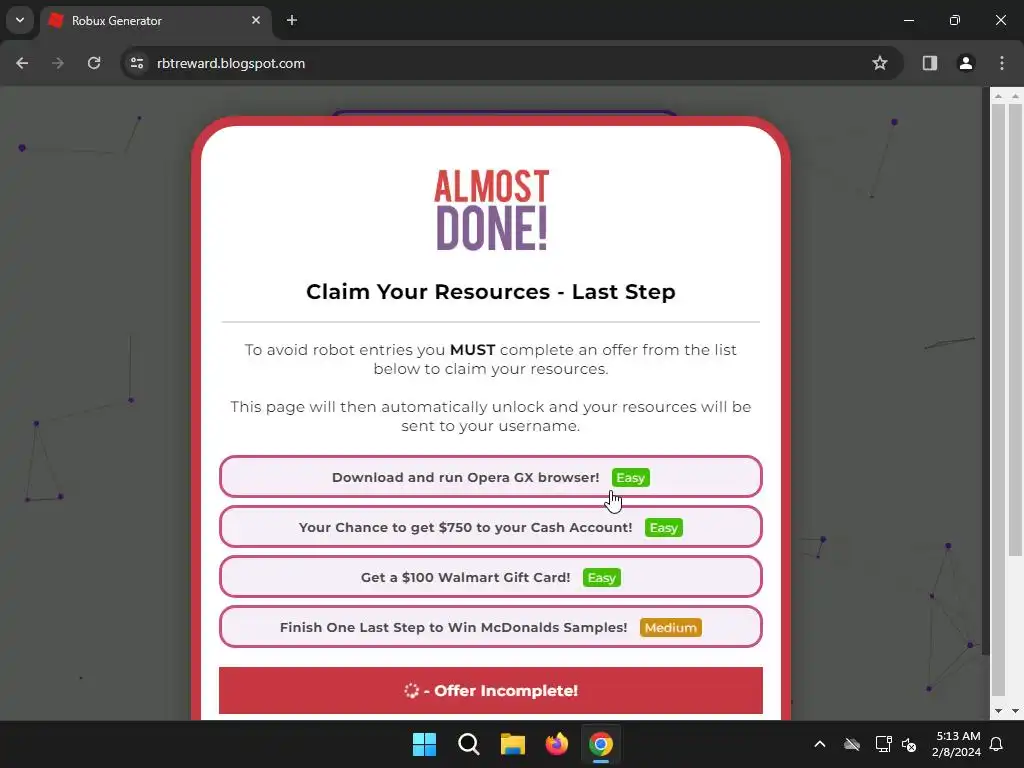1024x768 pixels.
Task: Restore down the Chrome window
Action: click(x=955, y=20)
